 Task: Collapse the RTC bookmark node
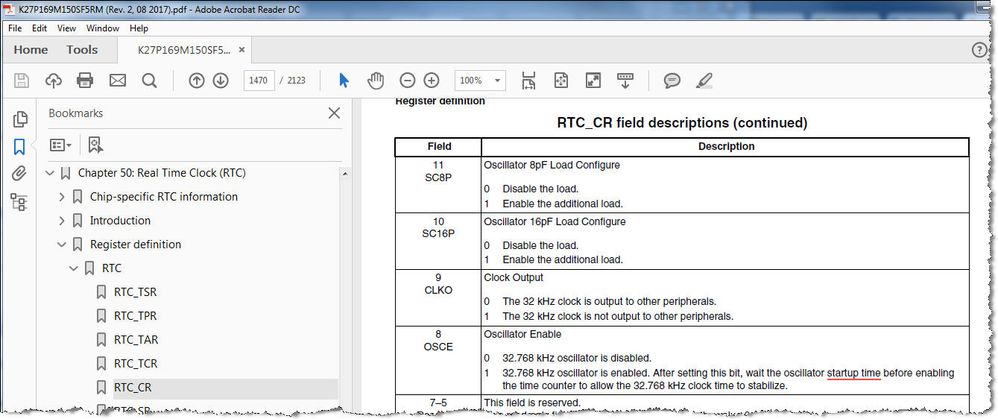(x=74, y=268)
